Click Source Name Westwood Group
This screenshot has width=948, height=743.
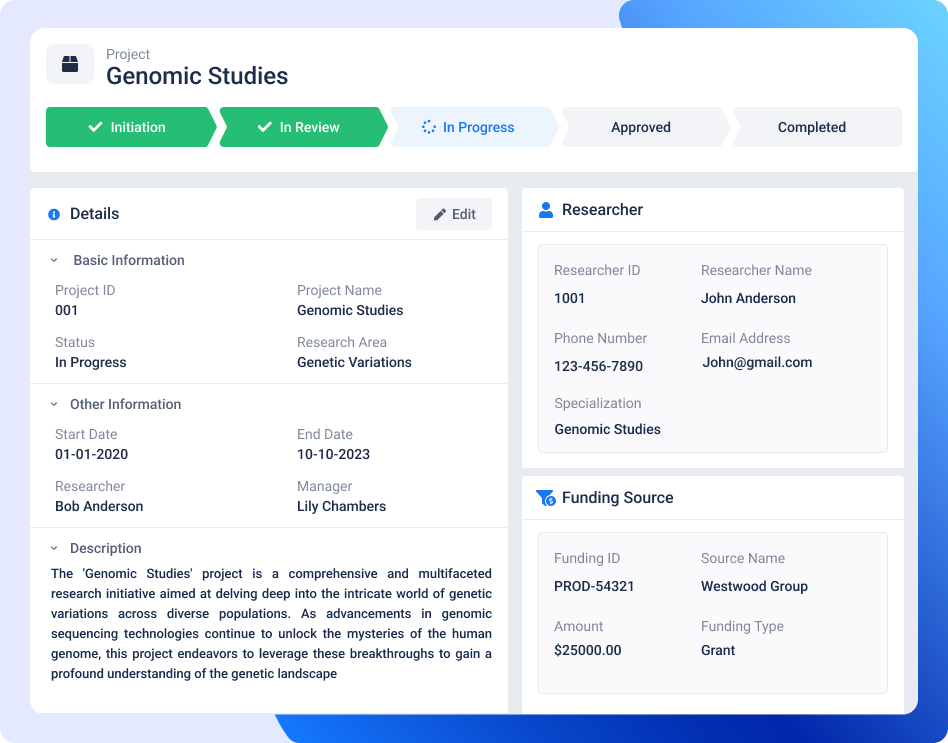click(755, 586)
